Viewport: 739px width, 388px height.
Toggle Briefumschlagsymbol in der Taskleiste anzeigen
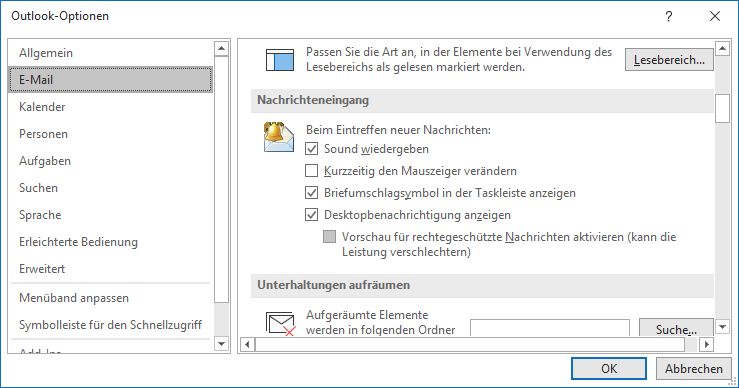click(312, 193)
